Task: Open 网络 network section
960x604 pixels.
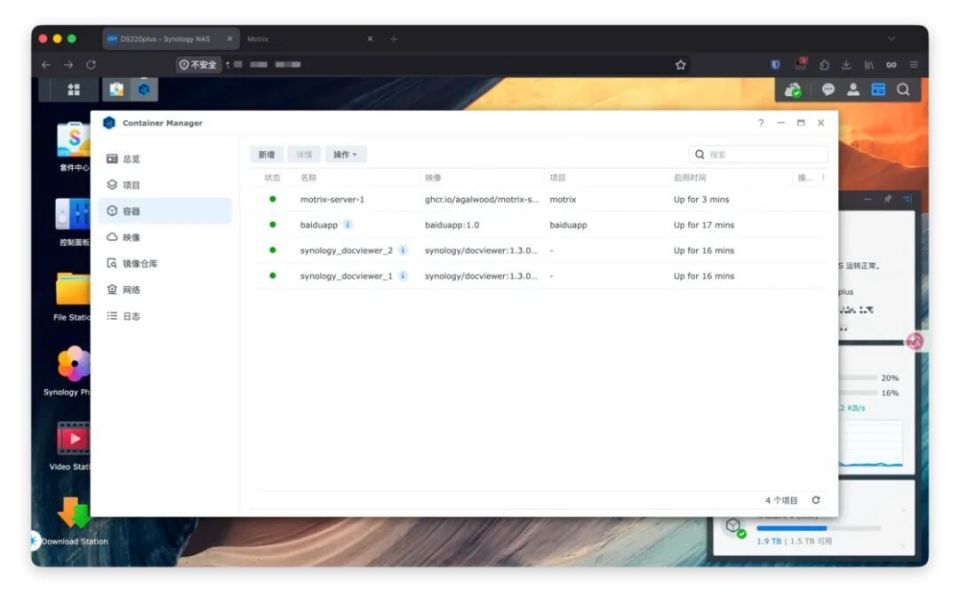Action: point(165,290)
